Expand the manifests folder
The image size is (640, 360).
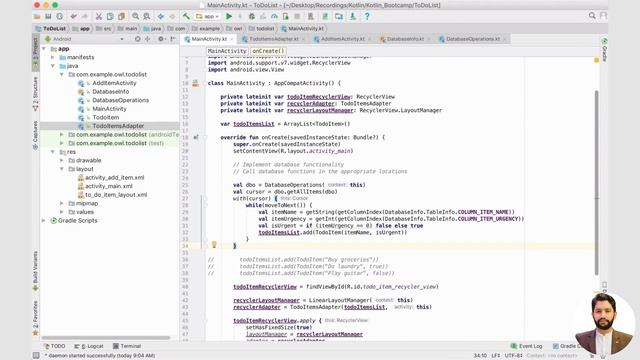(x=53, y=58)
